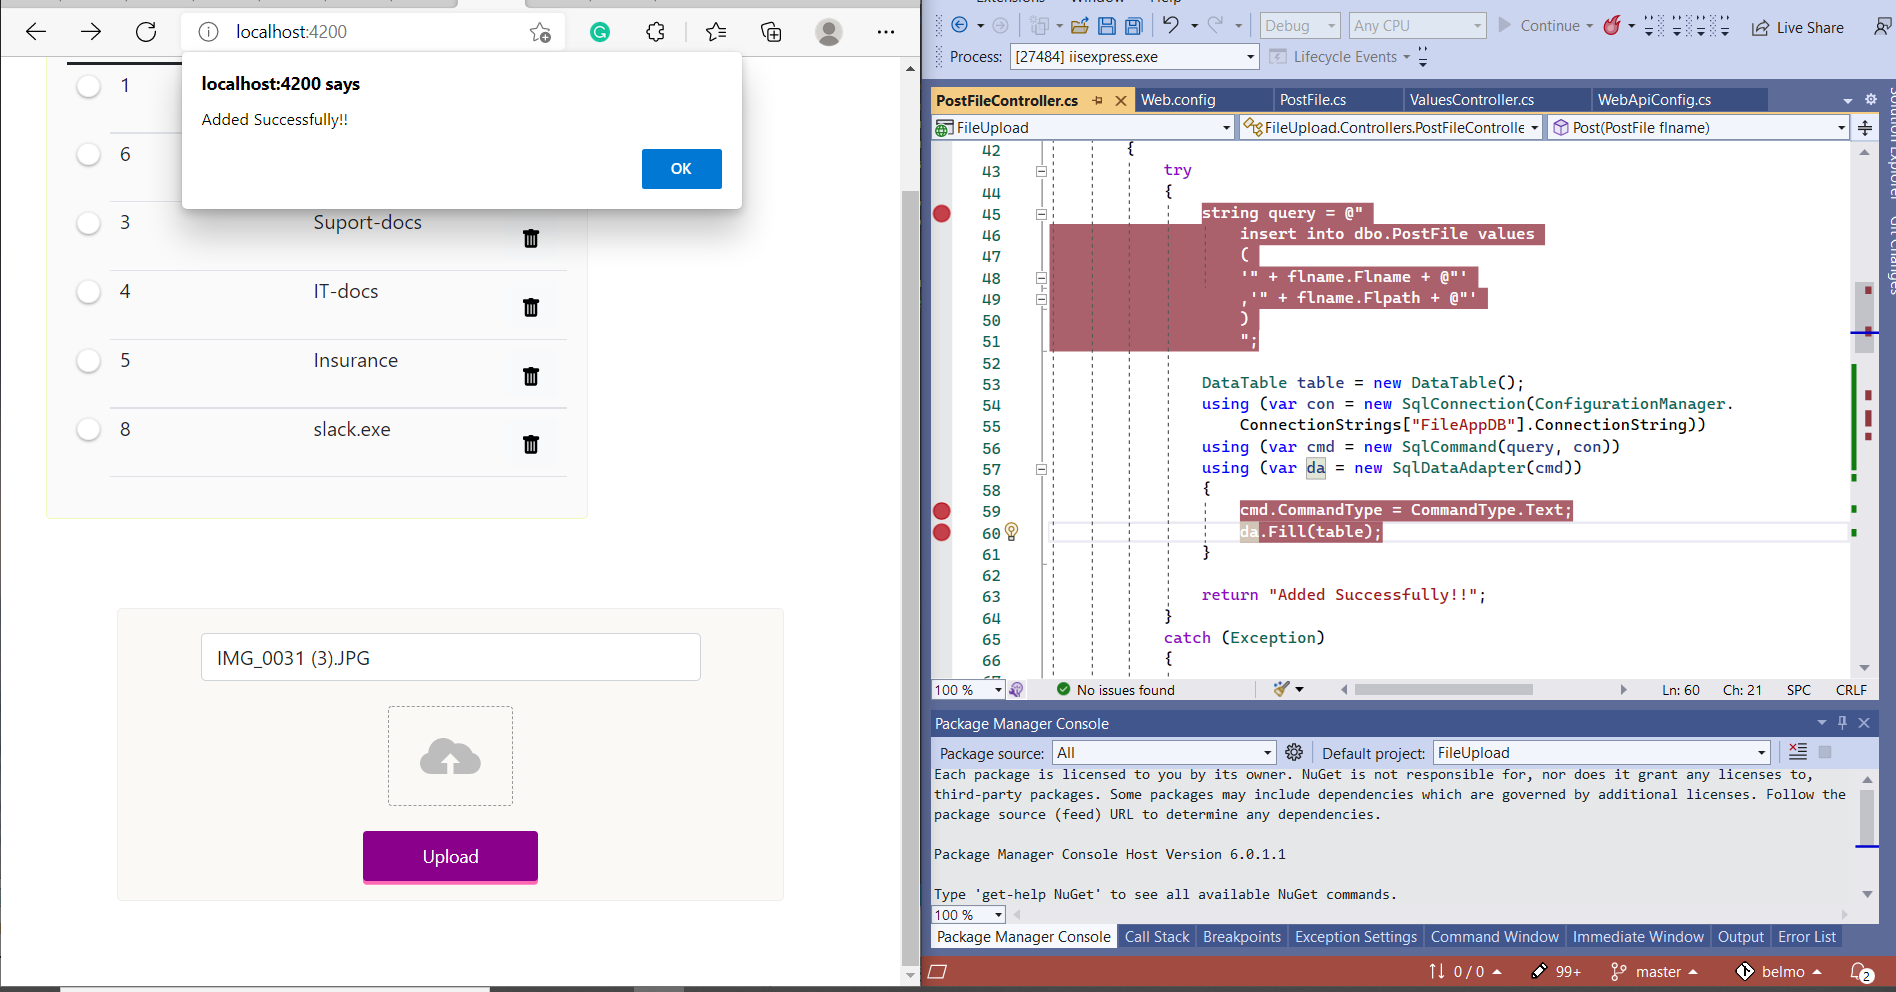Viewport: 1896px width, 992px height.
Task: Click the code editor horizontal scrollbar
Action: pos(1444,689)
